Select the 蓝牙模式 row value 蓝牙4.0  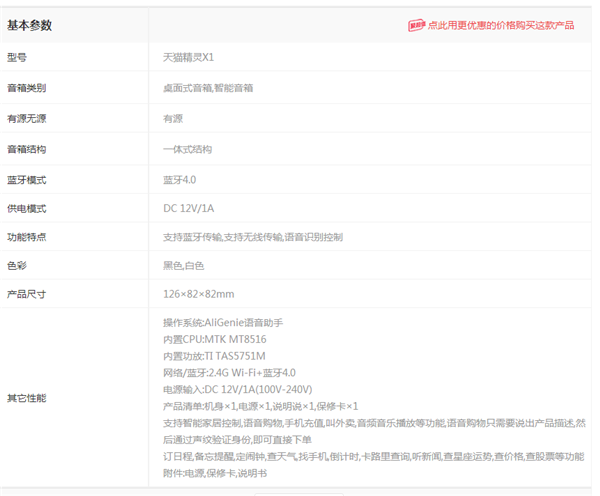(179, 180)
